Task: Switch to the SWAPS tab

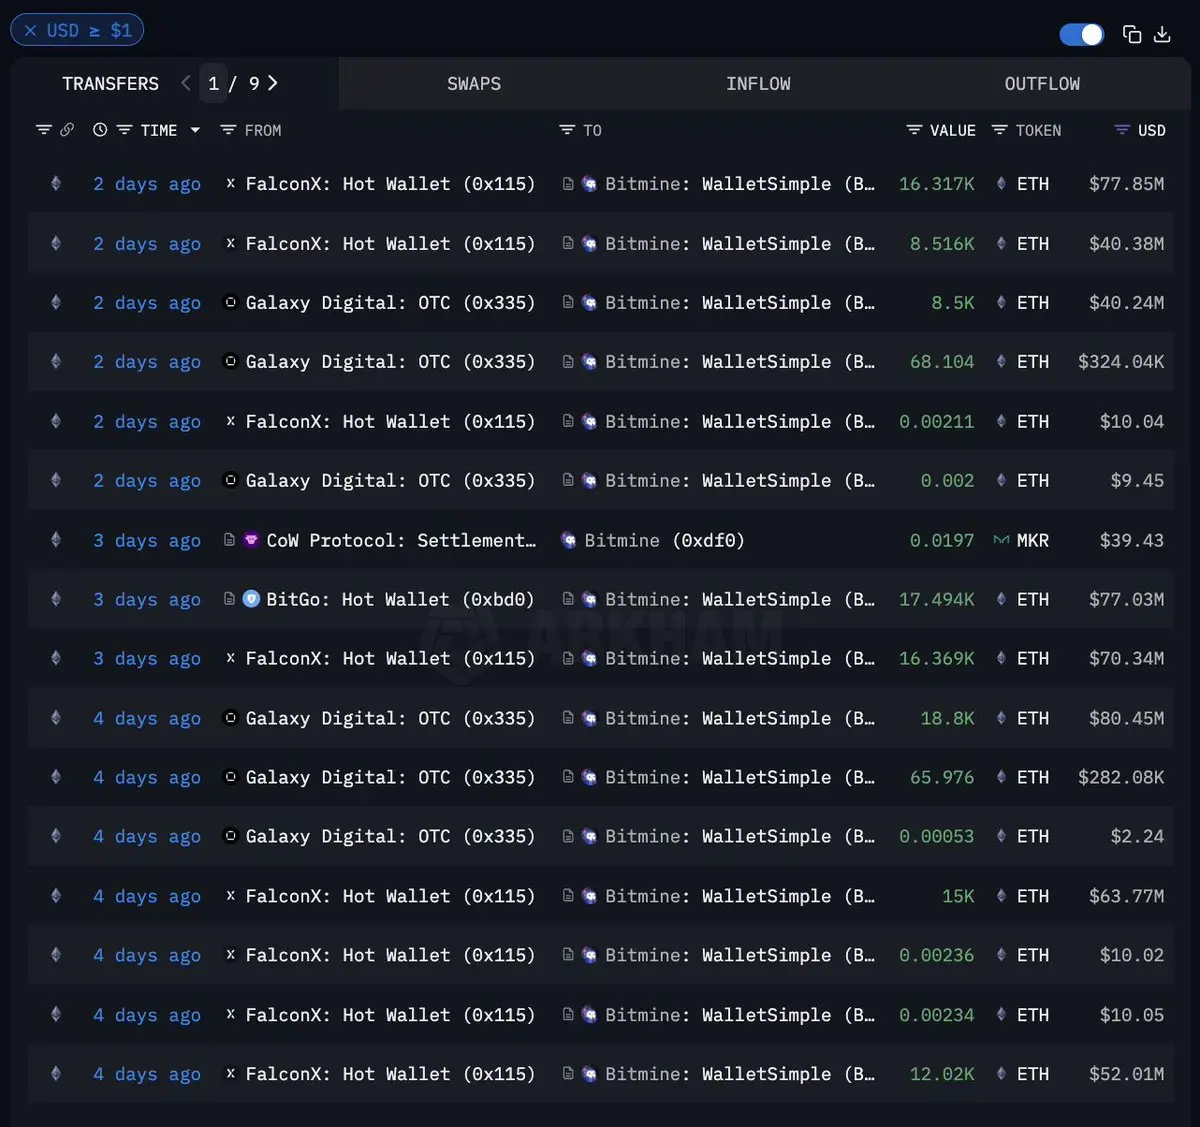Action: [x=474, y=84]
